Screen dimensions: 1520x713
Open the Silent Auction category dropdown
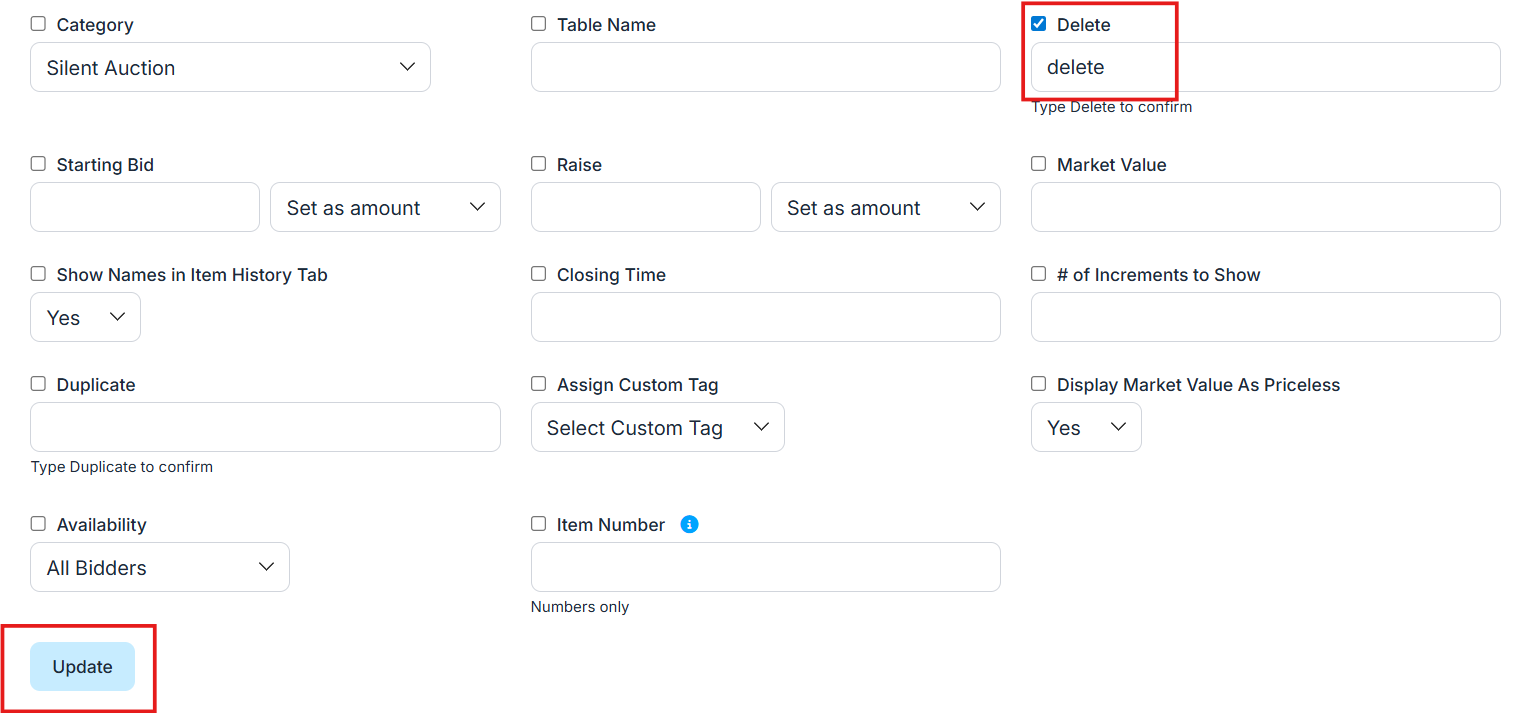click(x=230, y=67)
